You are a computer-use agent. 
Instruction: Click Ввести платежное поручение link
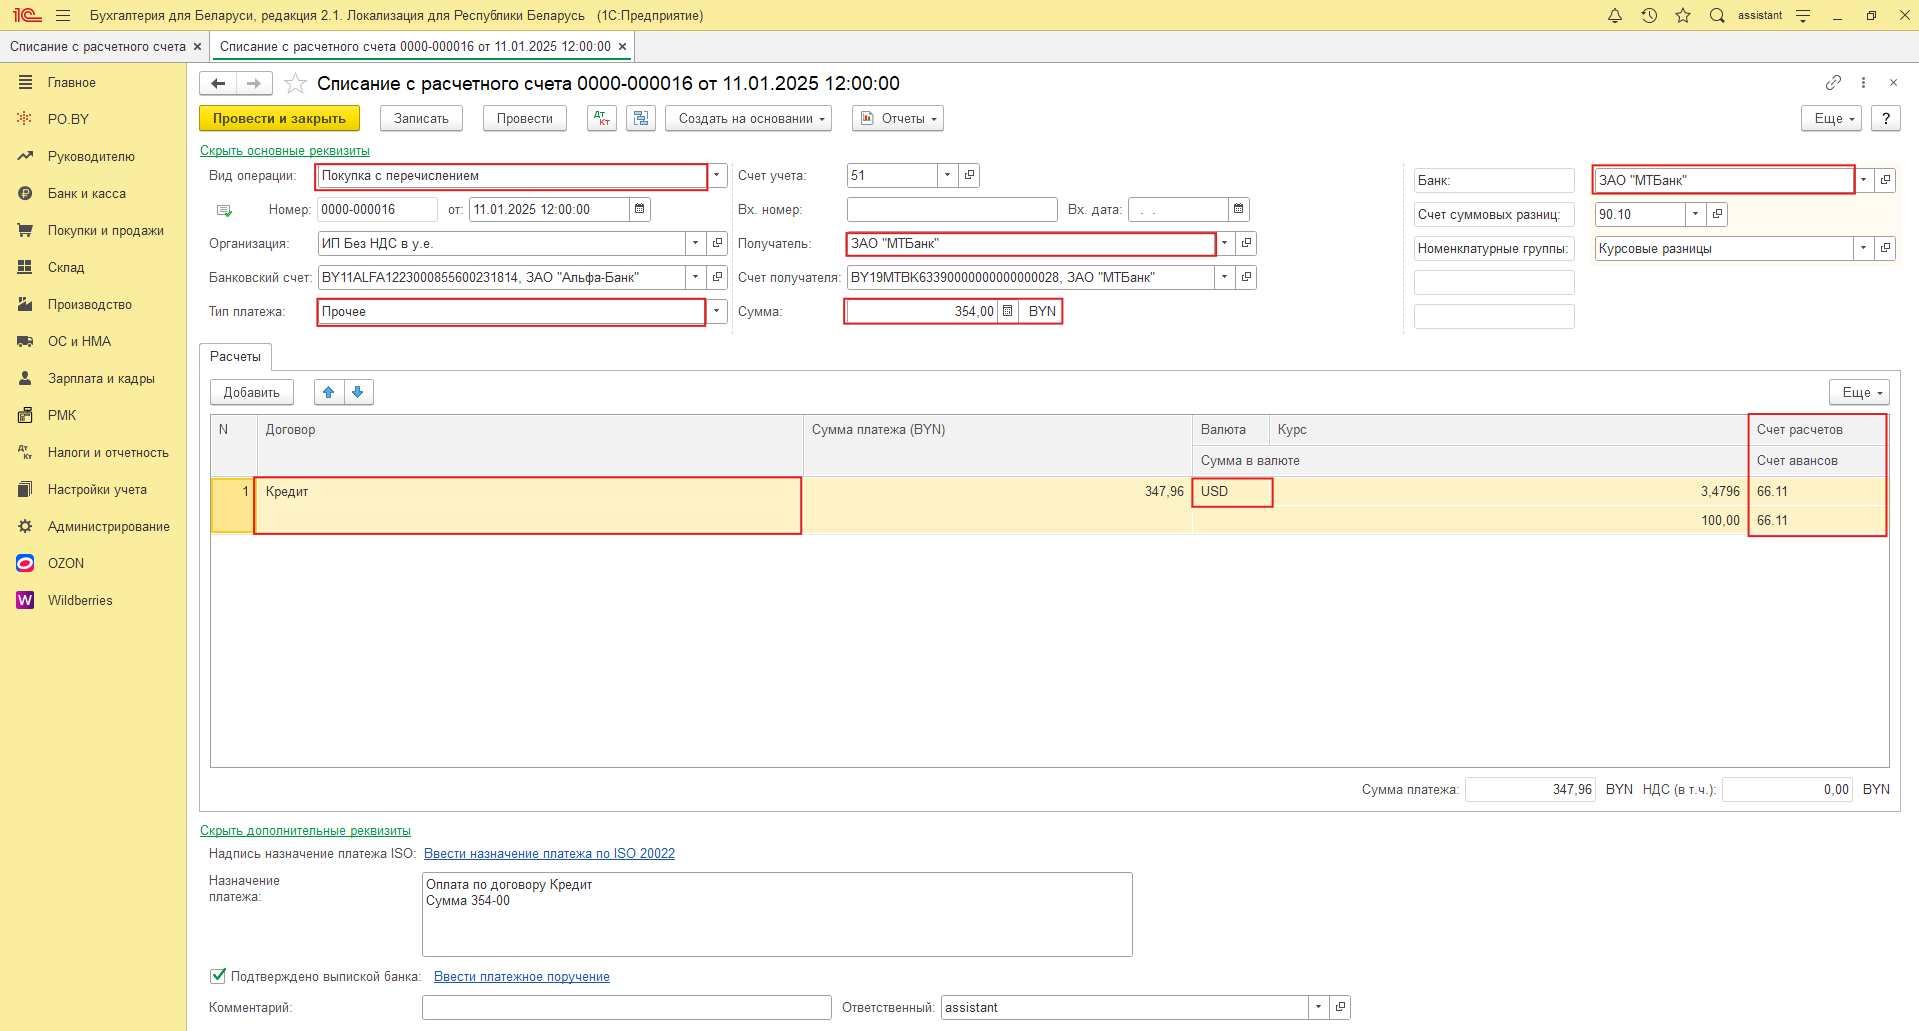521,976
